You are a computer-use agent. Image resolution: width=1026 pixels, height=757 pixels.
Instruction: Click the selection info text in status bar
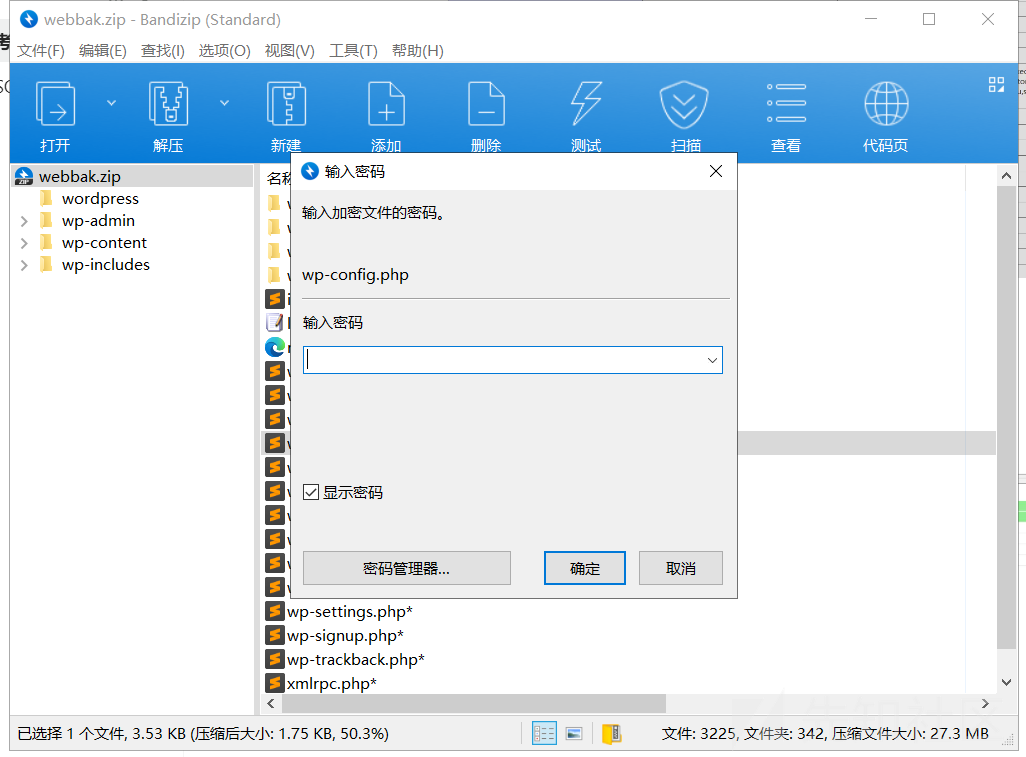[203, 733]
